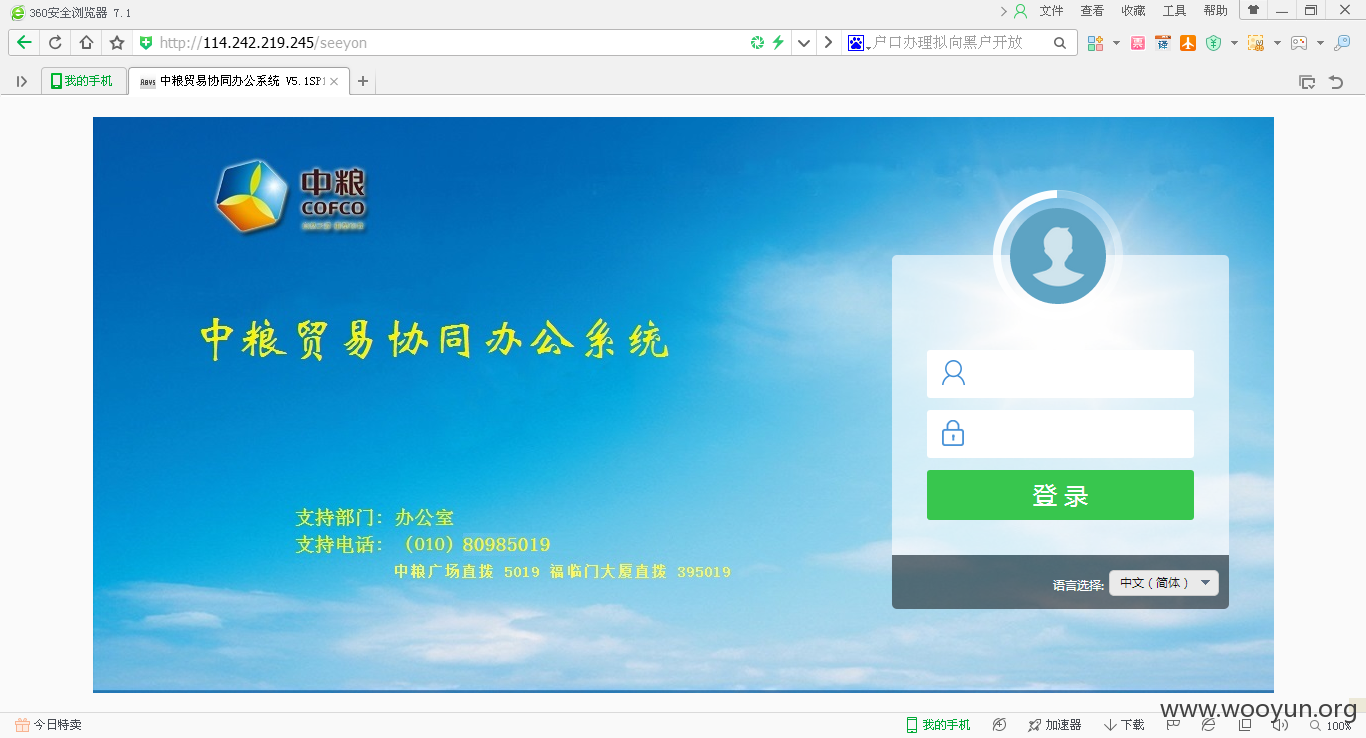The height and width of the screenshot is (738, 1366).
Task: Bookmark the page with the star icon
Action: pos(117,42)
